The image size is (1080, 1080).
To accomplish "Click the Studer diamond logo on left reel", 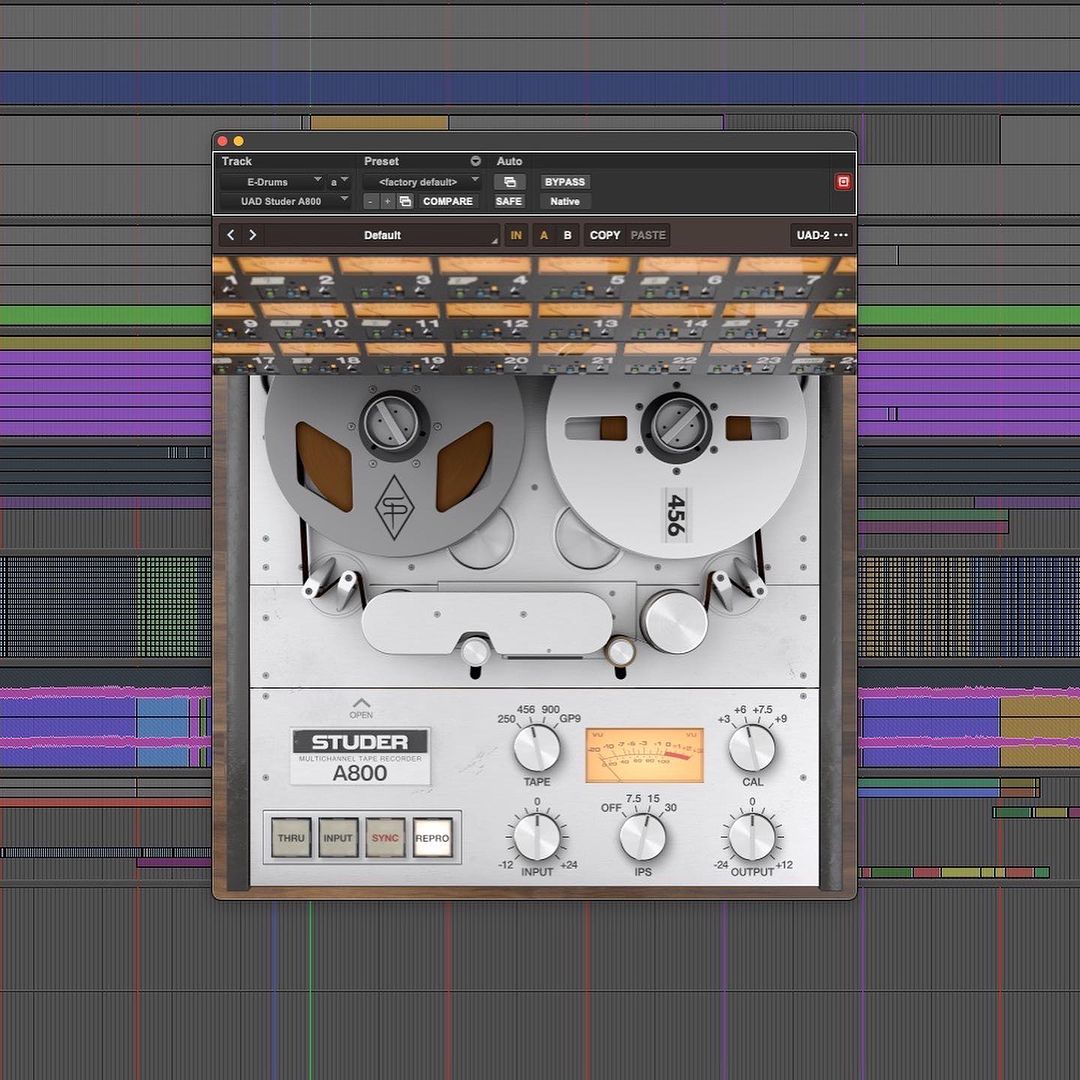I will (394, 508).
